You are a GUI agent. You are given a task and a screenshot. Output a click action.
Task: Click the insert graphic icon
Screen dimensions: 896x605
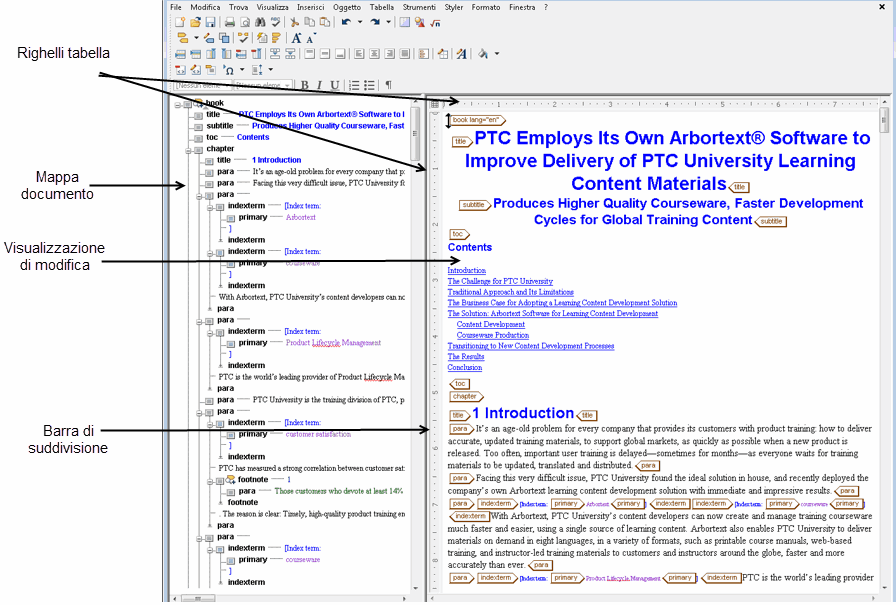click(x=420, y=22)
